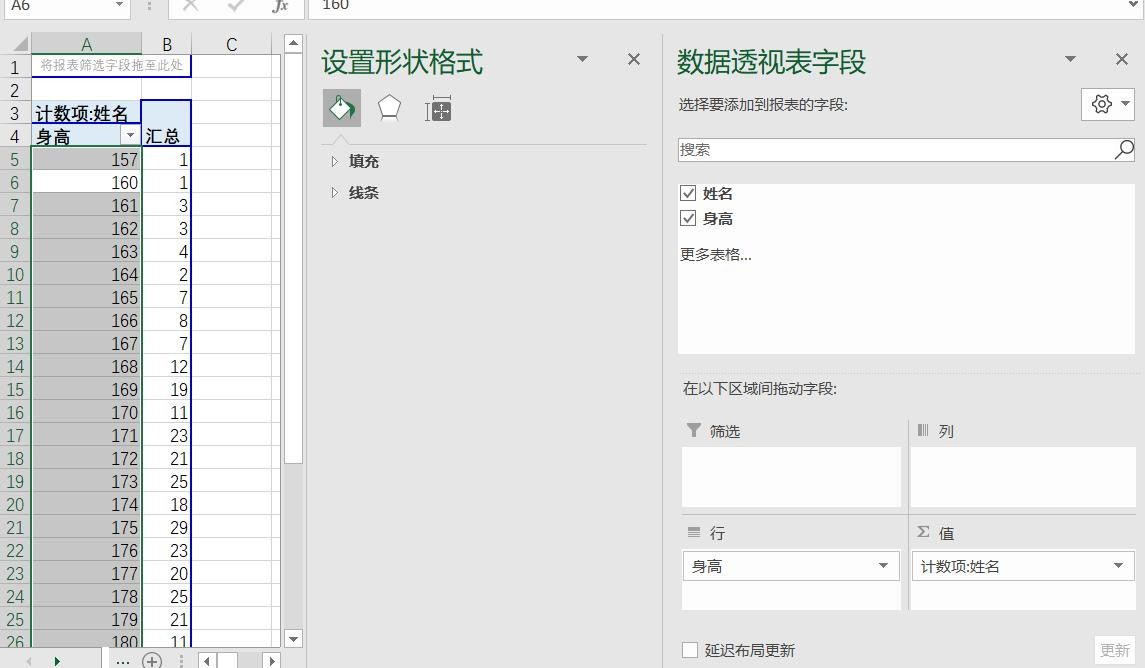Click the search magnifier icon in field list
Viewport: 1145px width, 668px height.
(1123, 150)
